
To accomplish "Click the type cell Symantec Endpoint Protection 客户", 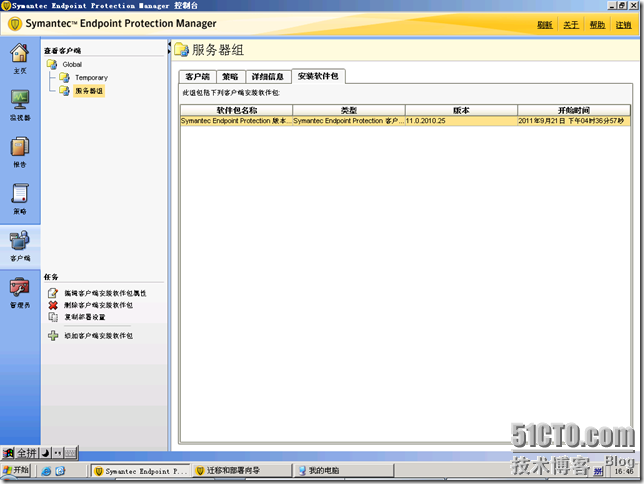I will (x=348, y=121).
